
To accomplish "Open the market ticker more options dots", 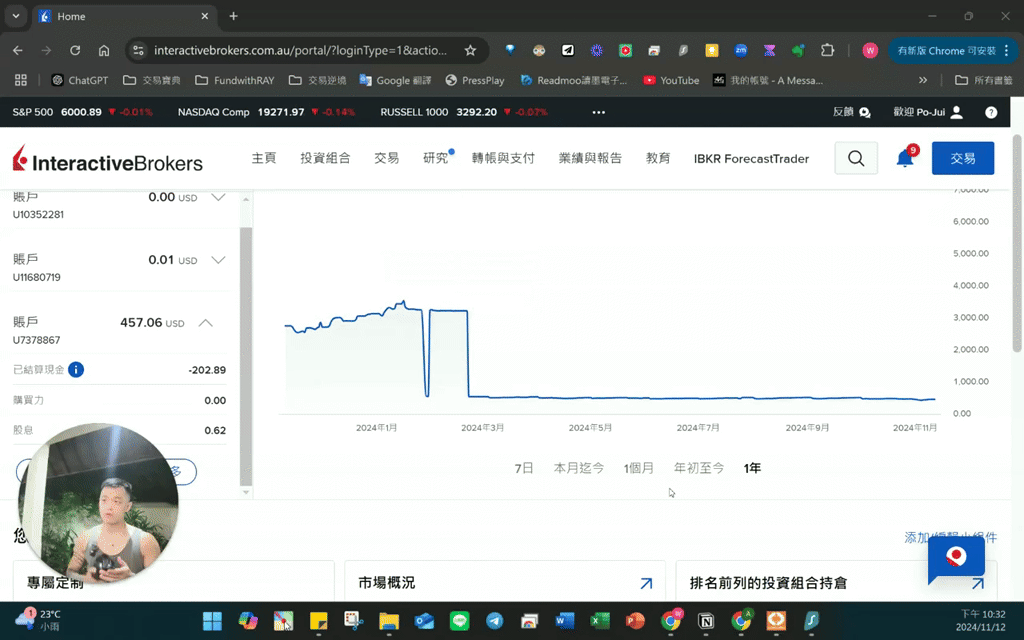I will [598, 112].
